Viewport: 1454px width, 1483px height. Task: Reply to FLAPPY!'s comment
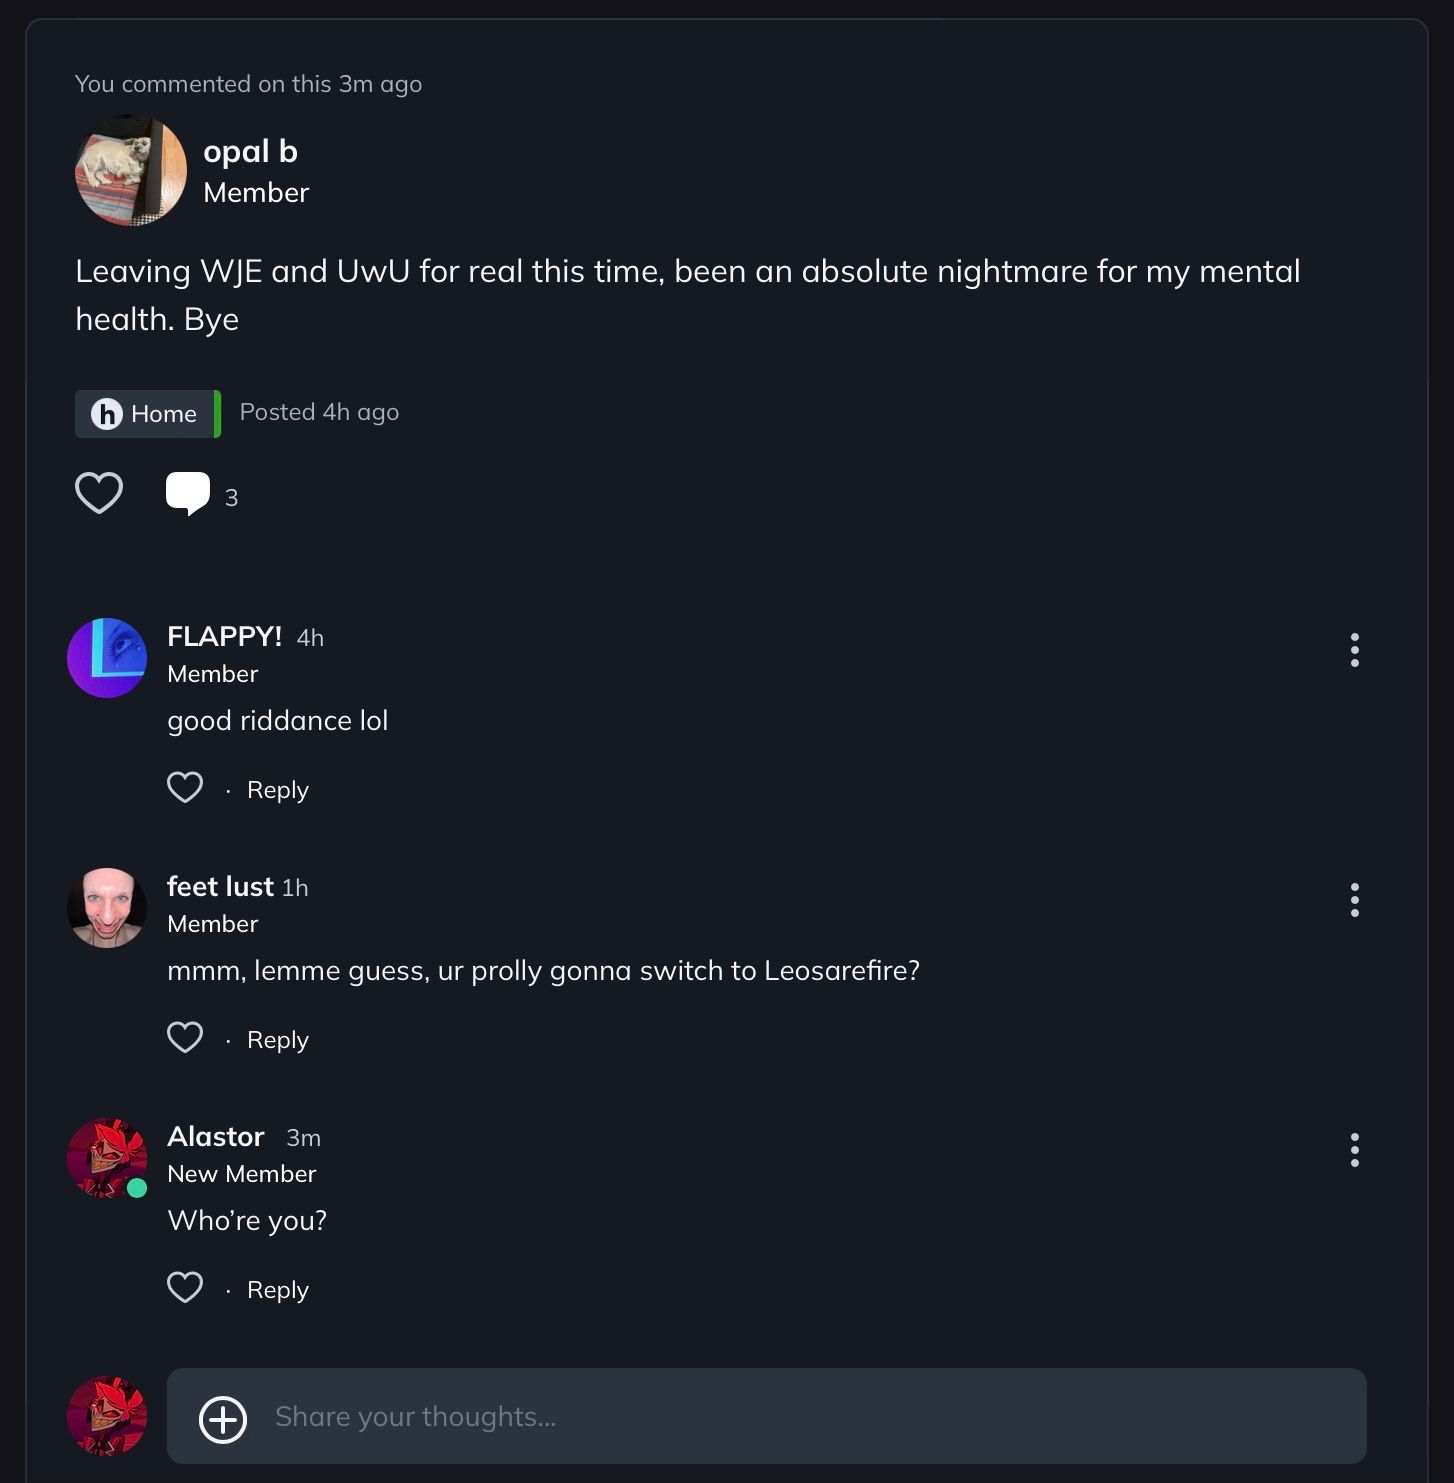[278, 790]
